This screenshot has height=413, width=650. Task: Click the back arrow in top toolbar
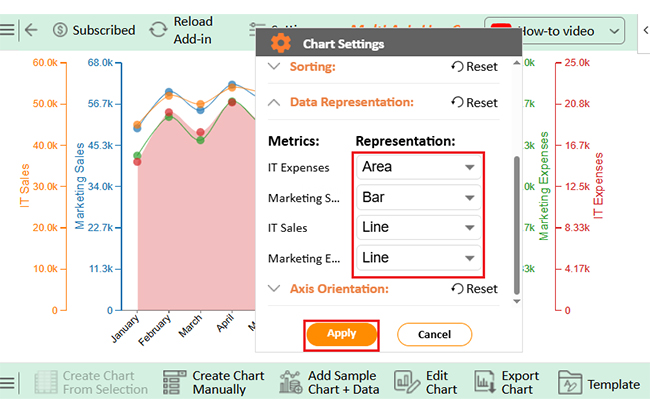point(31,30)
